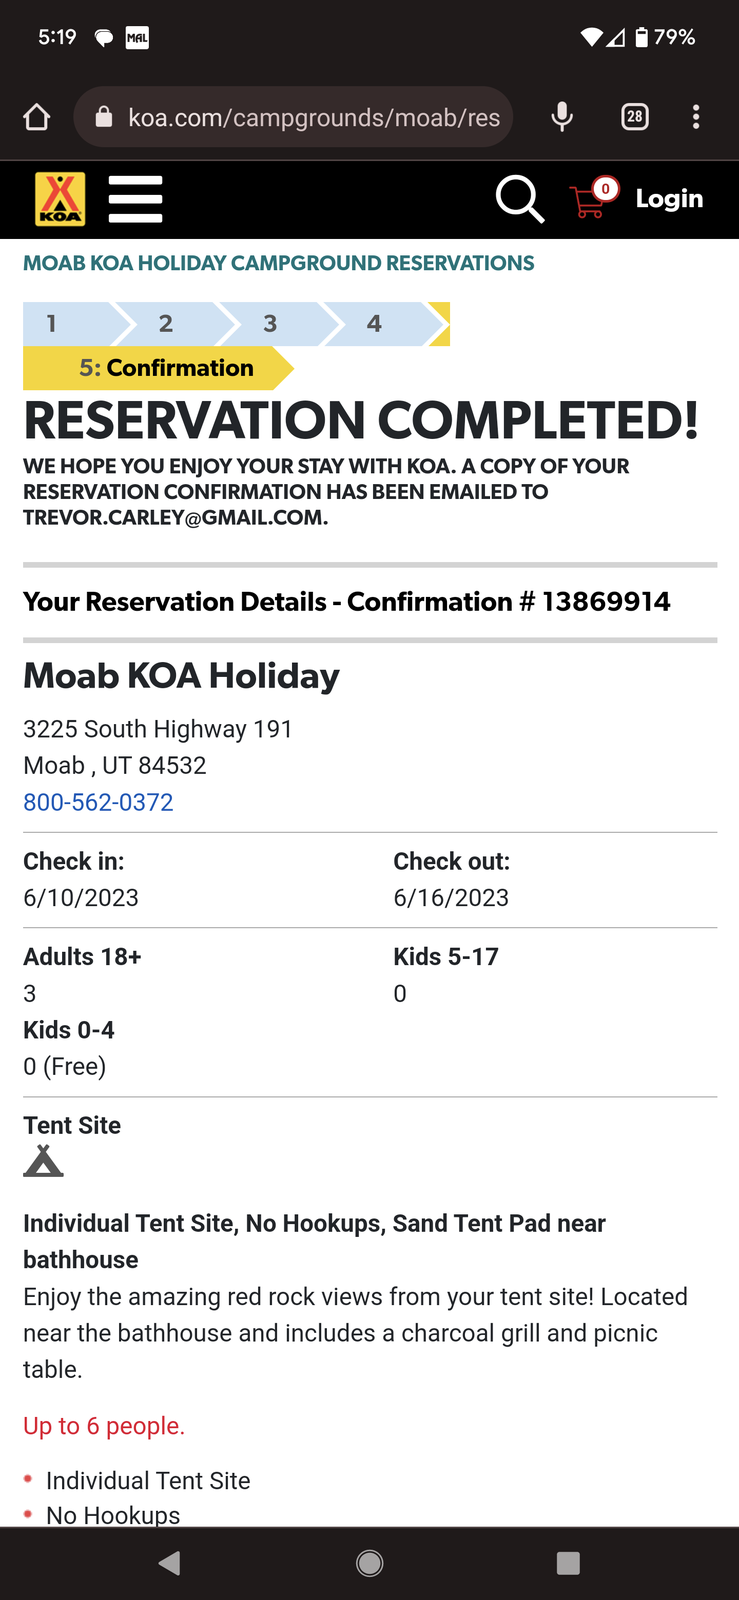Open the hamburger navigation menu
Image resolution: width=739 pixels, height=1600 pixels.
[x=135, y=199]
